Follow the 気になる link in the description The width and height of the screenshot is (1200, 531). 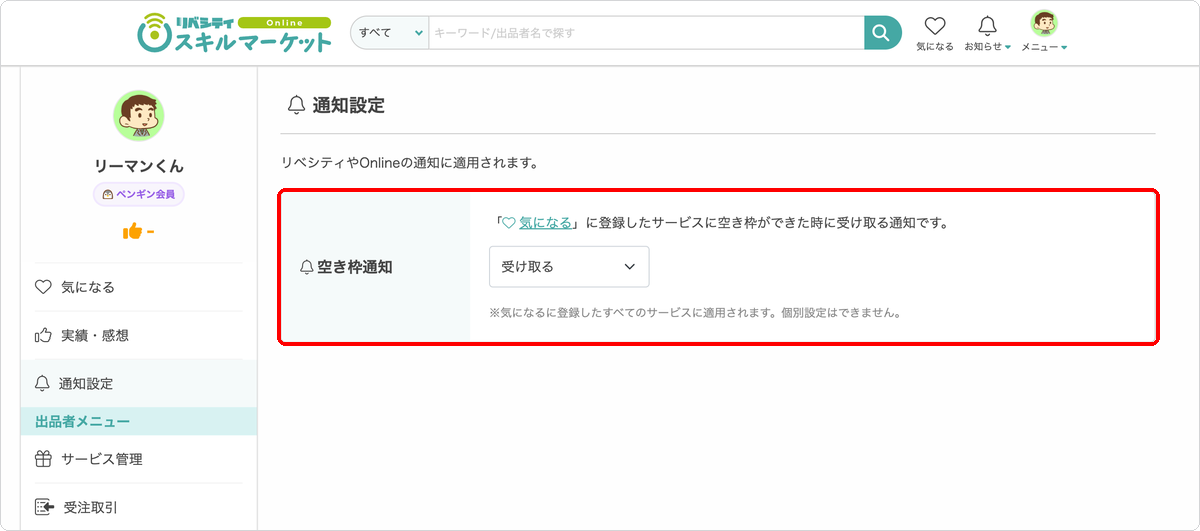545,223
